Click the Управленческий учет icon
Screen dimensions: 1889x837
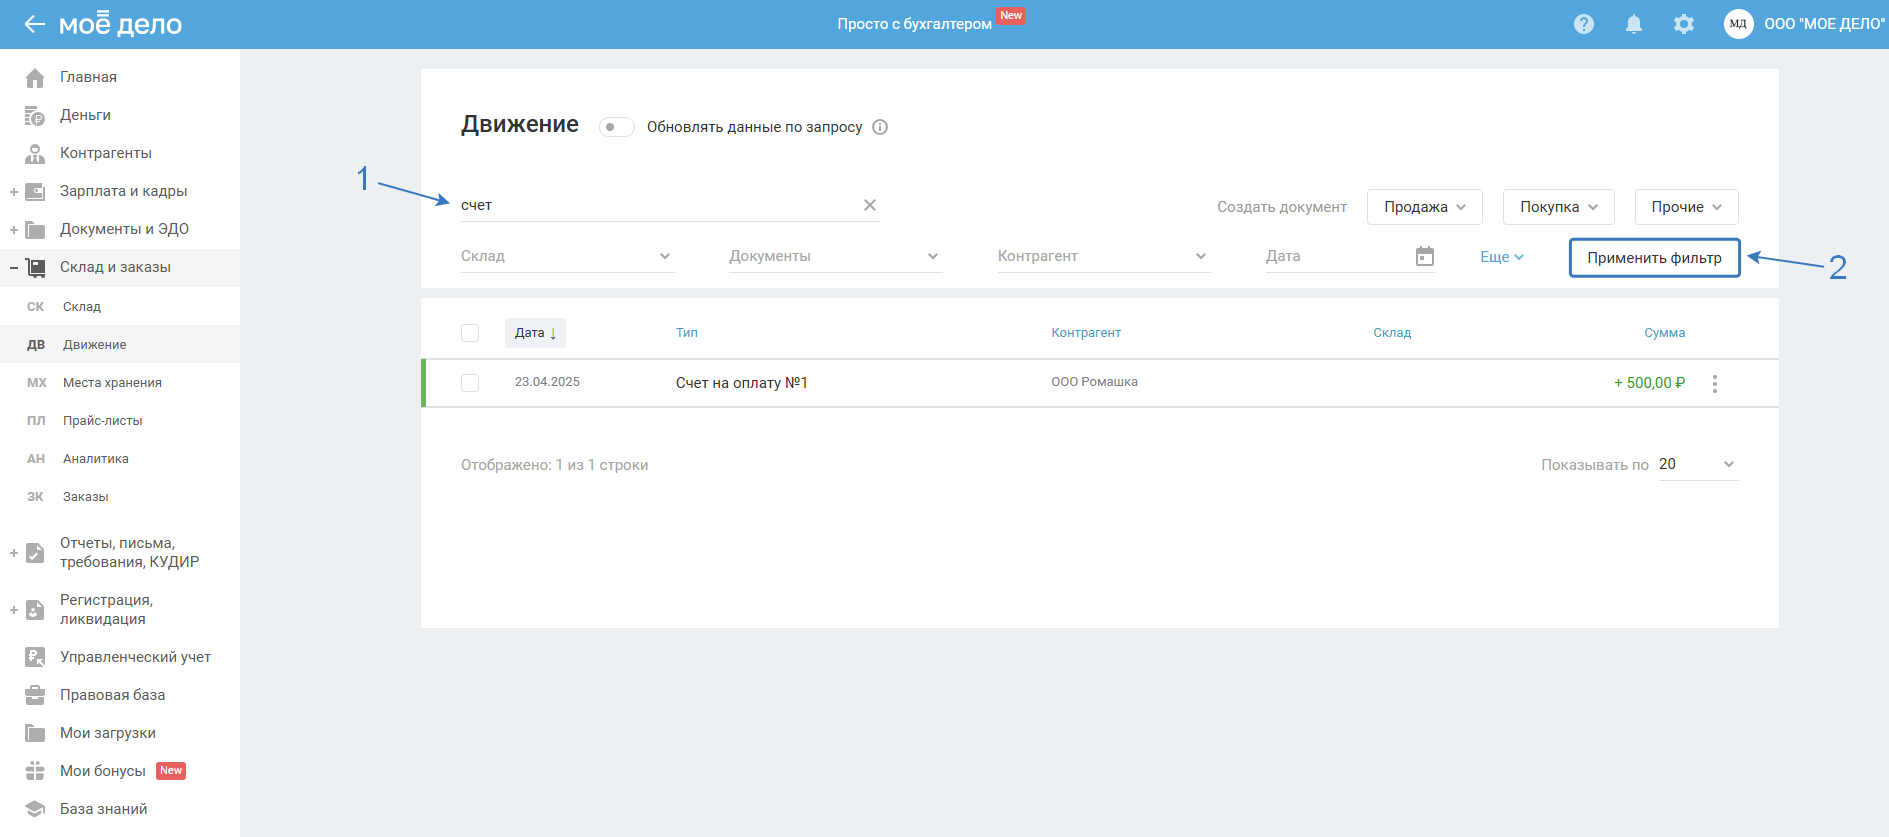pos(35,657)
